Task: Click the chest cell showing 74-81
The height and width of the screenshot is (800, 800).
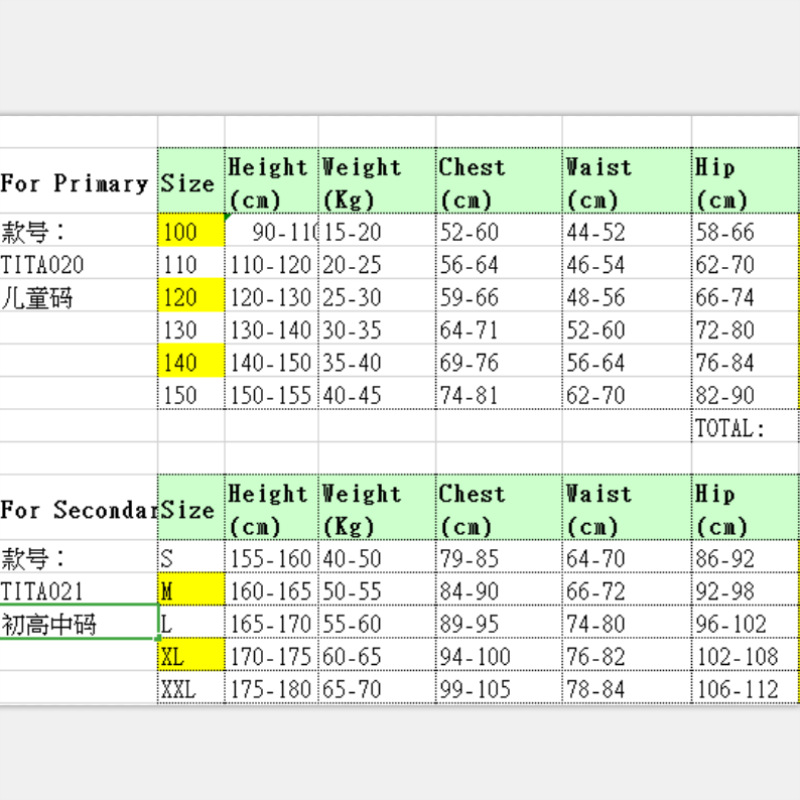Action: 498,395
